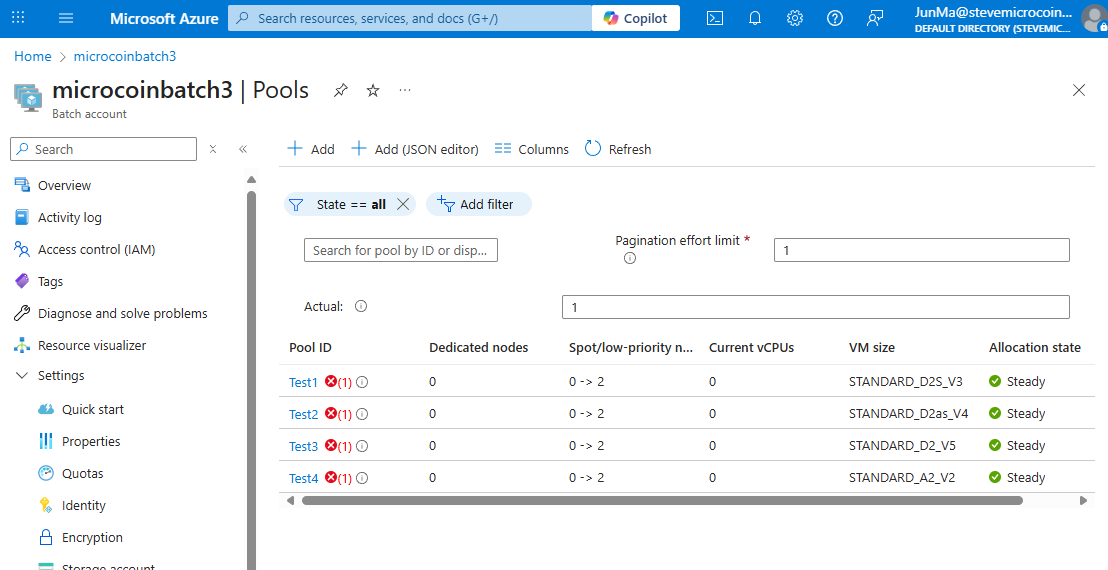Image resolution: width=1108 pixels, height=570 pixels.
Task: Open pool Test4
Action: tap(303, 478)
